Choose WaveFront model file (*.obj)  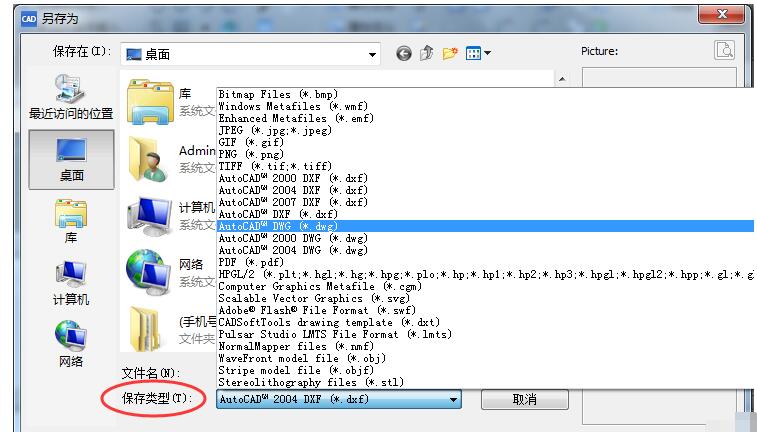pos(485,358)
